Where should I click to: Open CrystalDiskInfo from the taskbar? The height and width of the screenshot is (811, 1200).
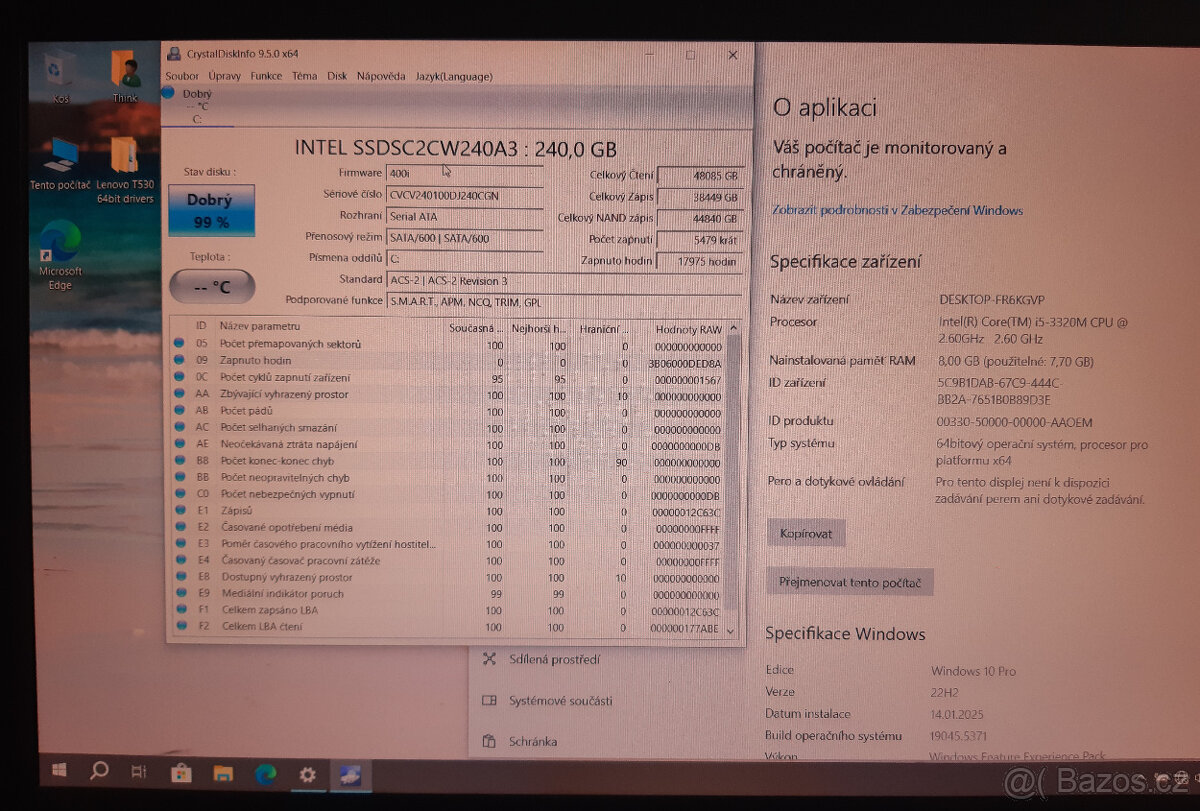tap(349, 773)
